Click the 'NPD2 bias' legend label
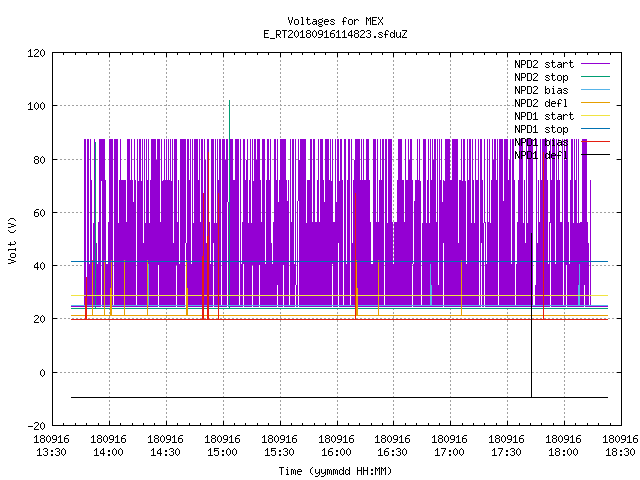Image resolution: width=640 pixels, height=480 pixels. point(541,90)
